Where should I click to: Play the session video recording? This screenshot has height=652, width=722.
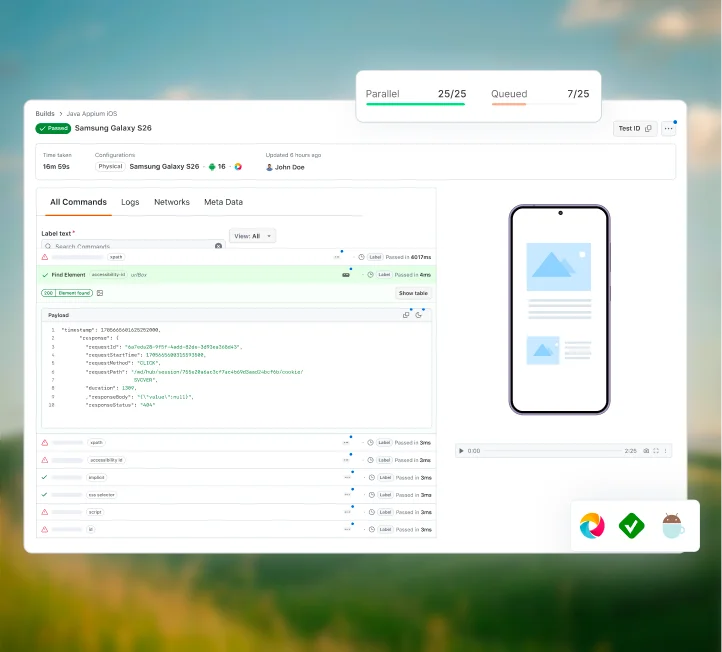pyautogui.click(x=461, y=451)
